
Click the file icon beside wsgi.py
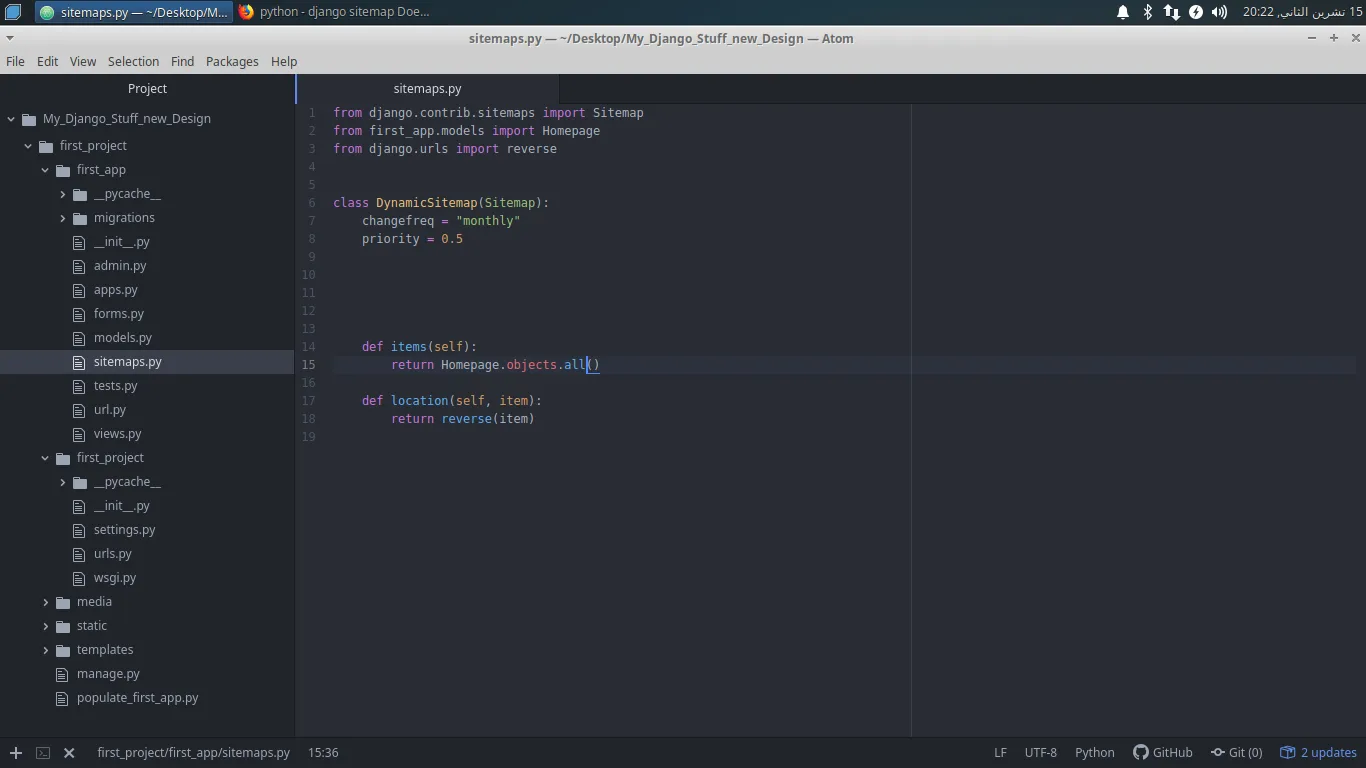[x=80, y=578]
